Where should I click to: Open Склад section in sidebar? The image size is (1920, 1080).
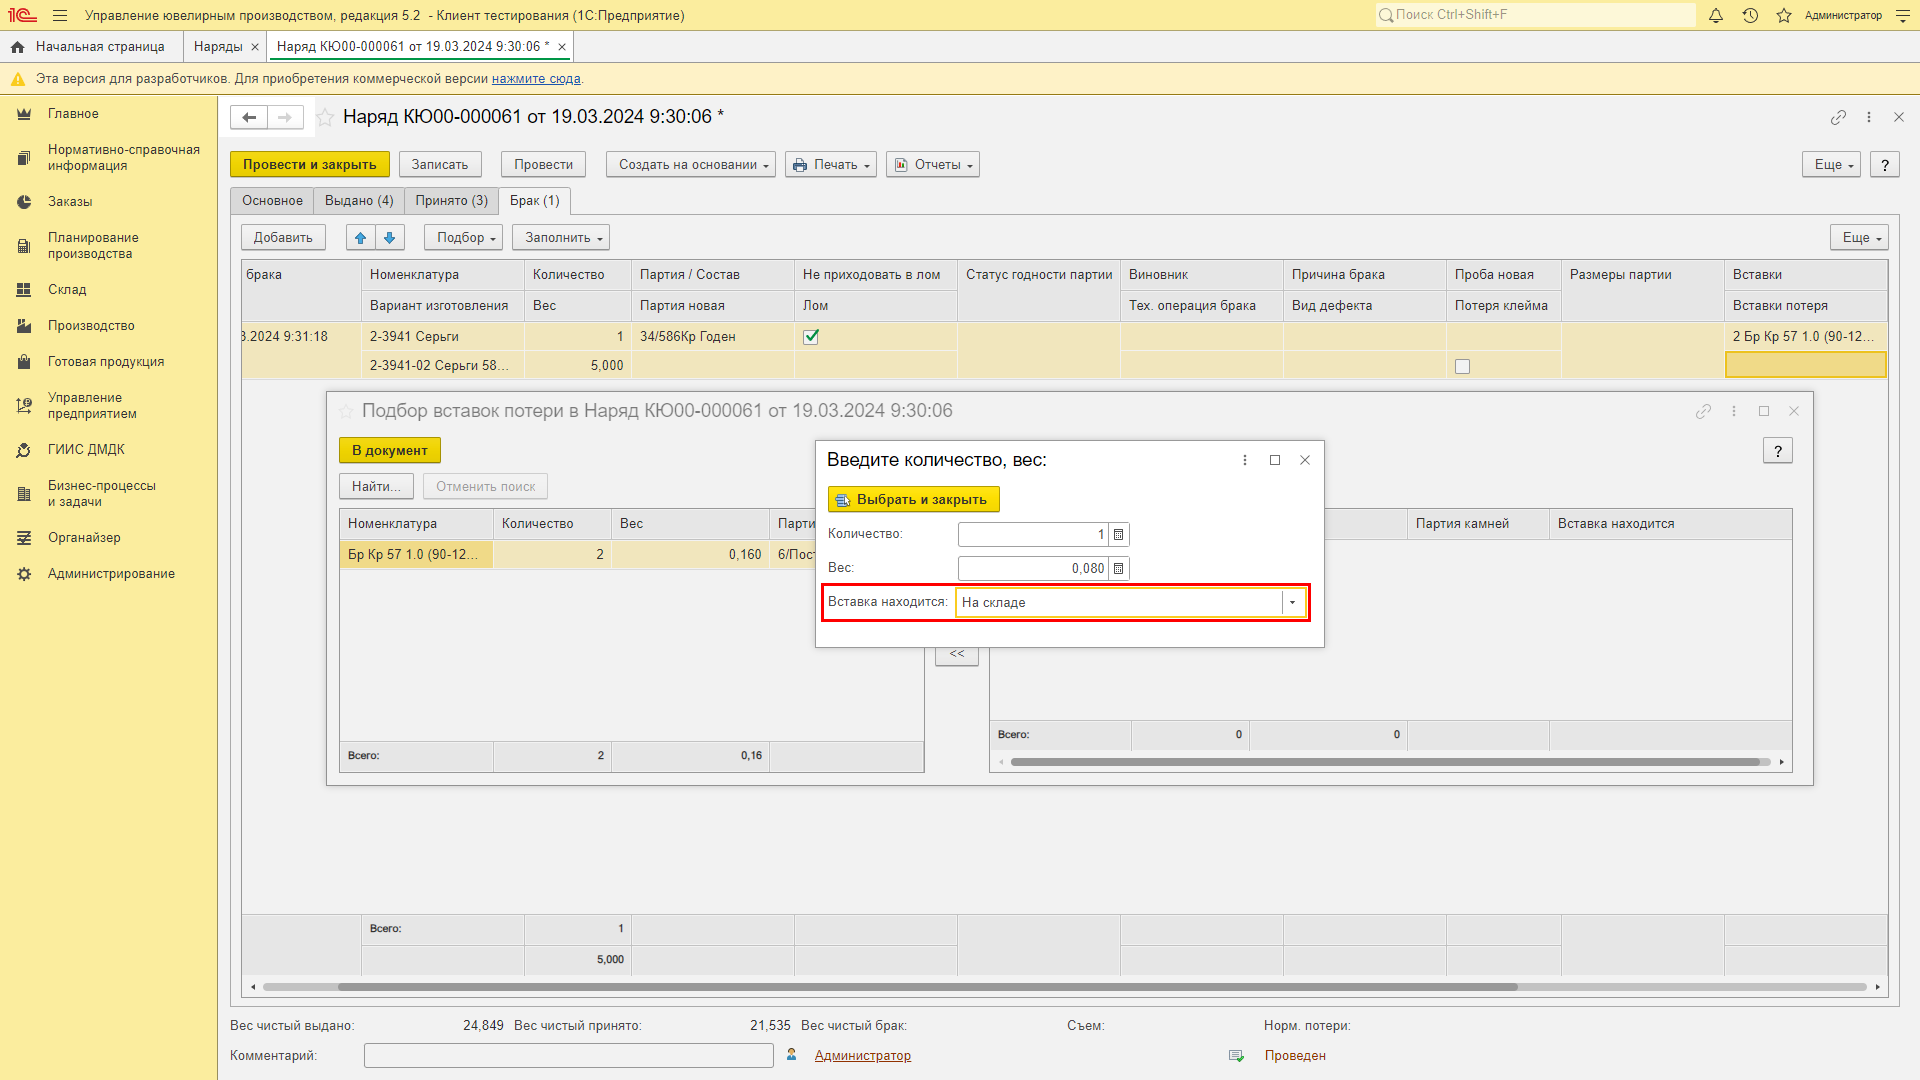click(67, 290)
